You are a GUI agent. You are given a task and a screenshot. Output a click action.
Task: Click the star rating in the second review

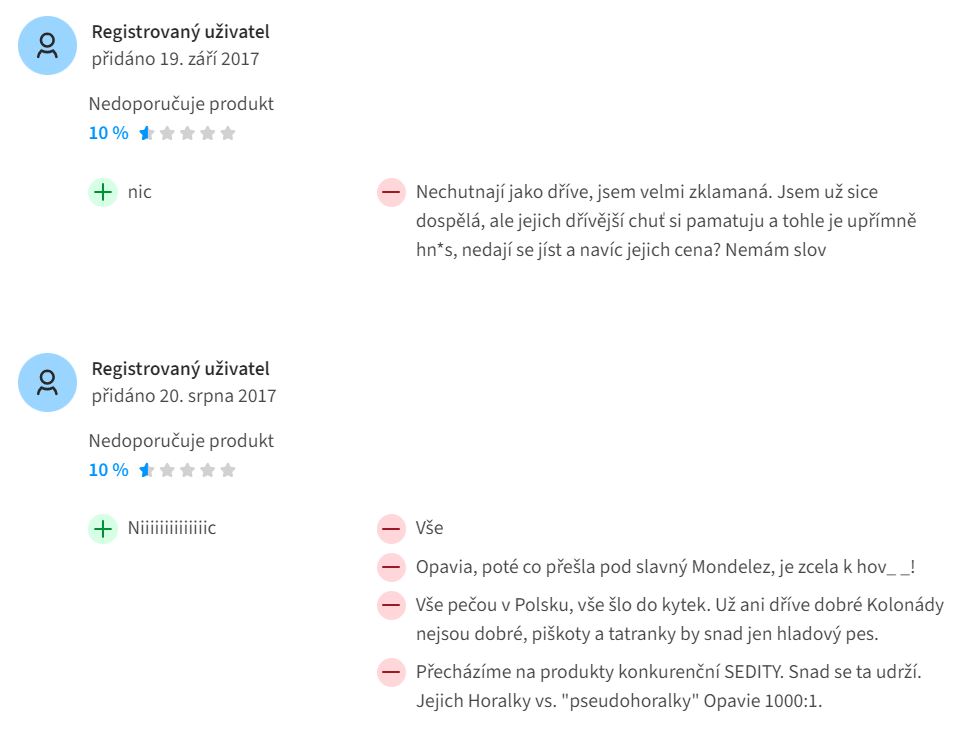click(x=187, y=470)
